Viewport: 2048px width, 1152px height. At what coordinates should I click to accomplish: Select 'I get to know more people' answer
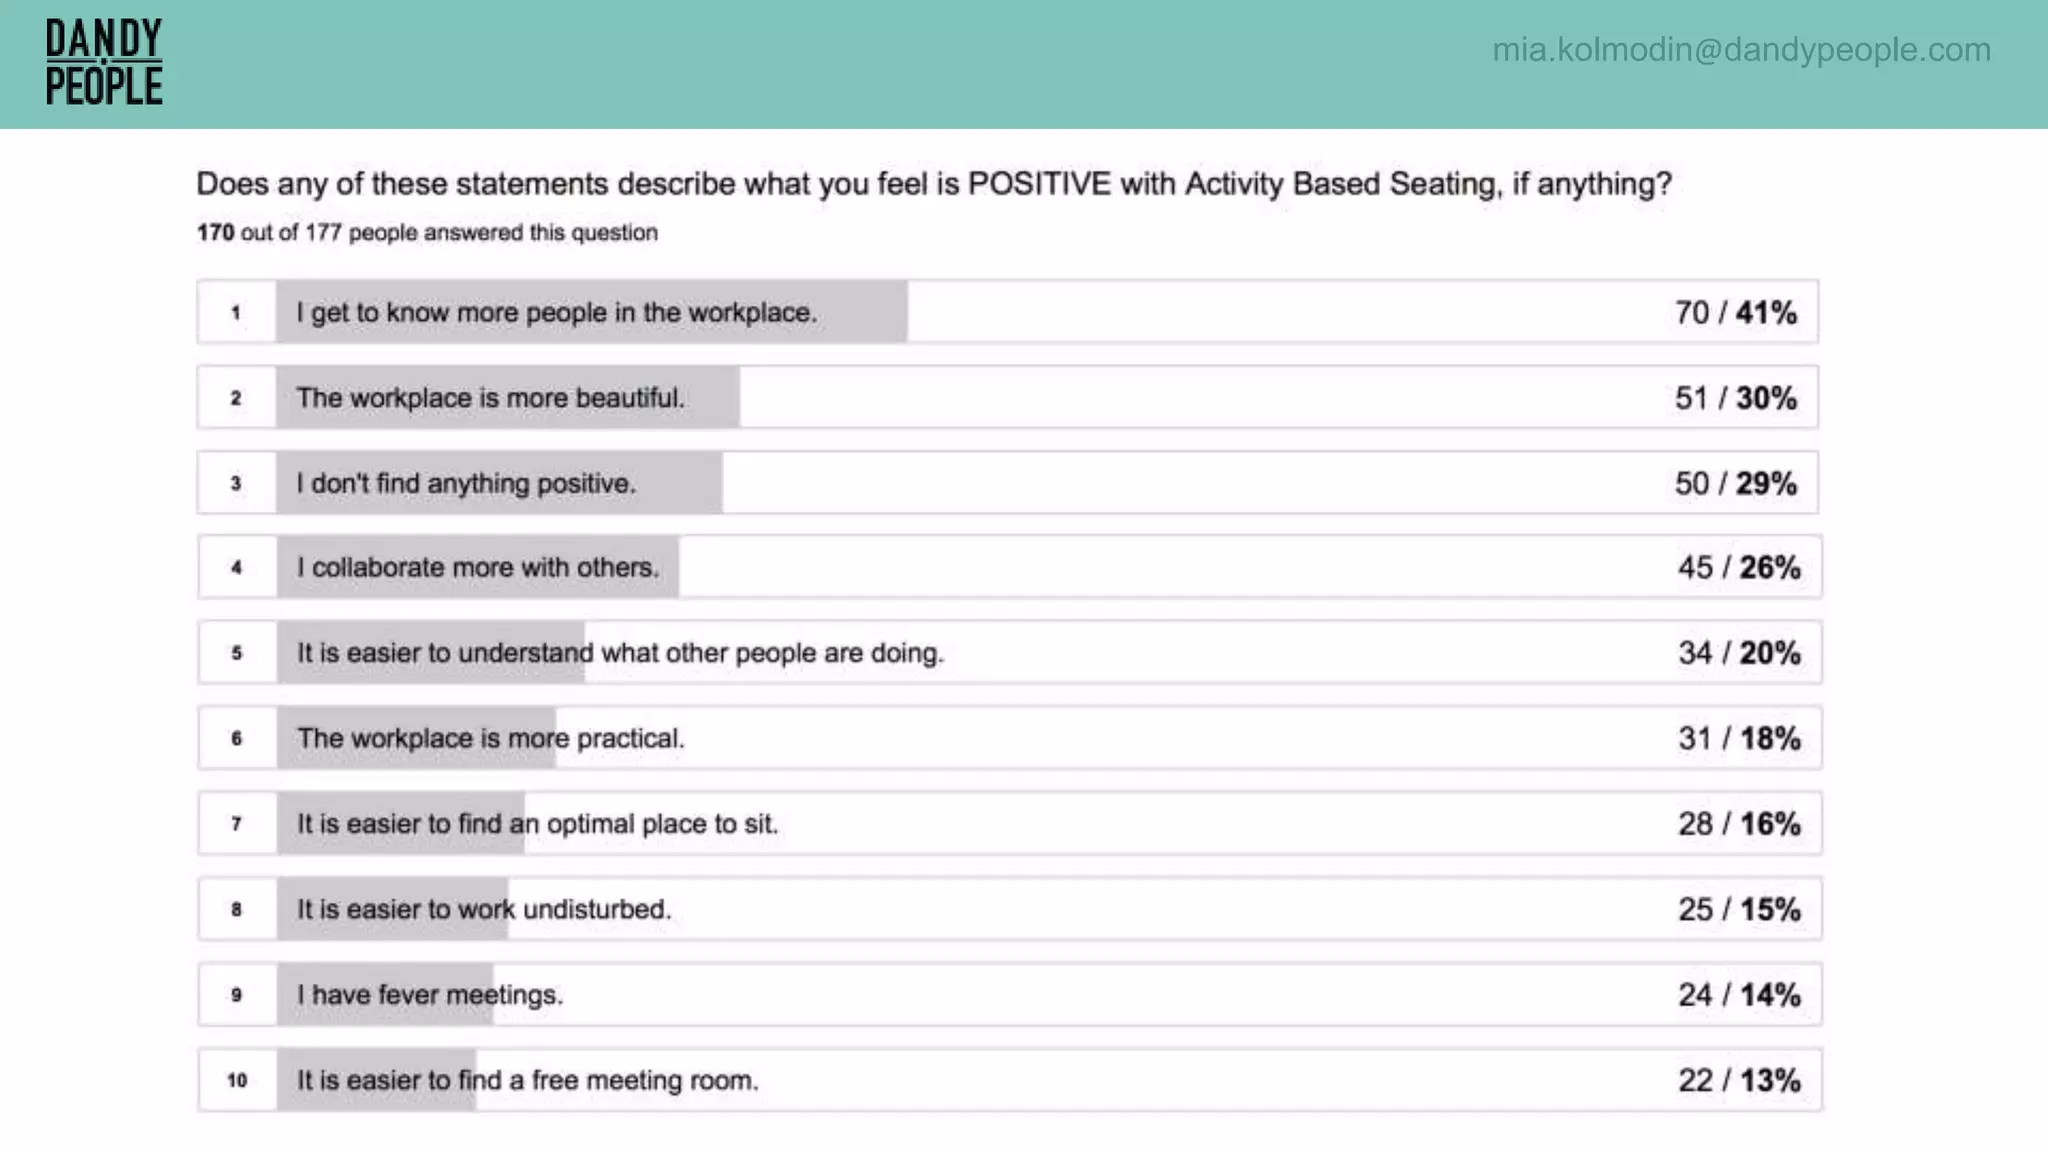coord(556,313)
